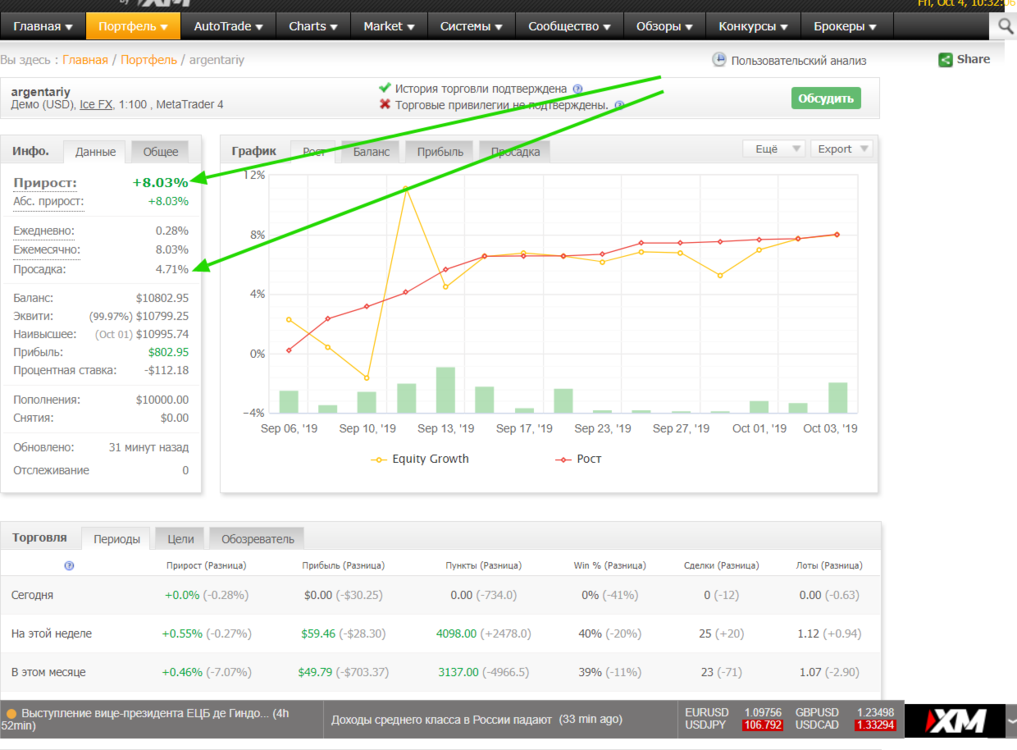Click the account name argentariy heading
This screenshot has width=1017, height=750.
pyautogui.click(x=41, y=91)
